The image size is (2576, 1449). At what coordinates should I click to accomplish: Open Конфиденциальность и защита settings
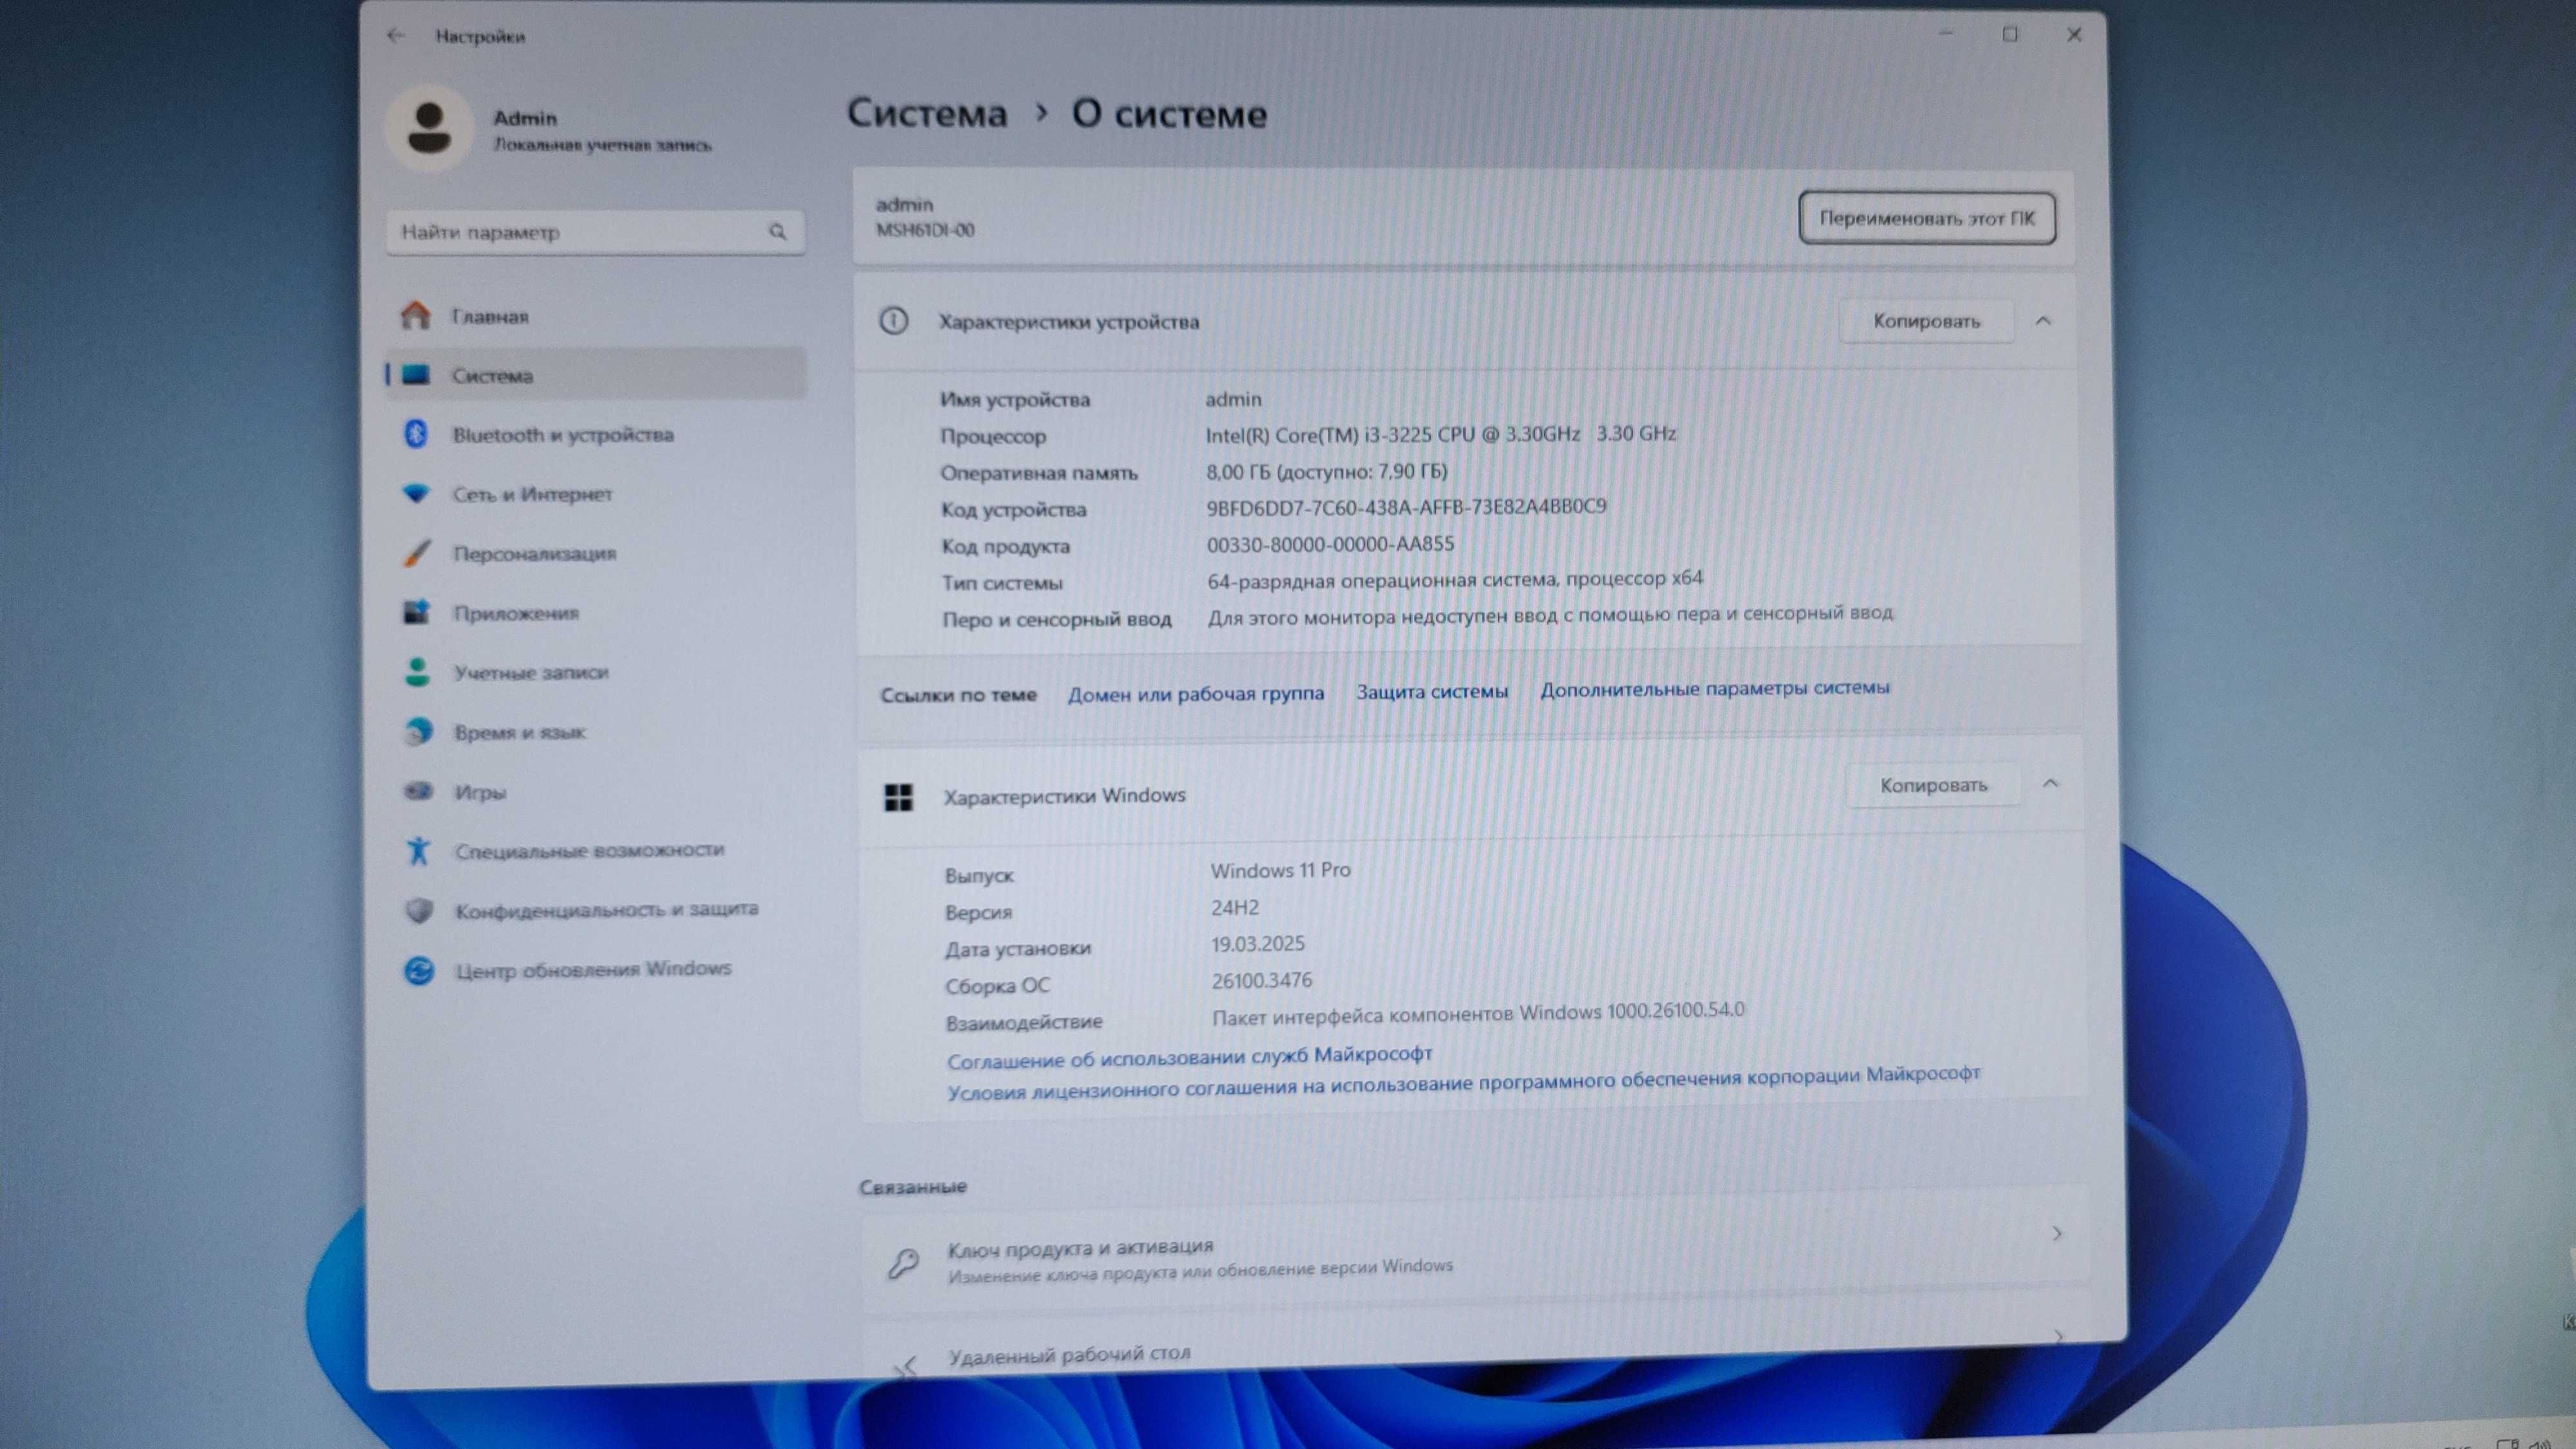click(x=595, y=910)
